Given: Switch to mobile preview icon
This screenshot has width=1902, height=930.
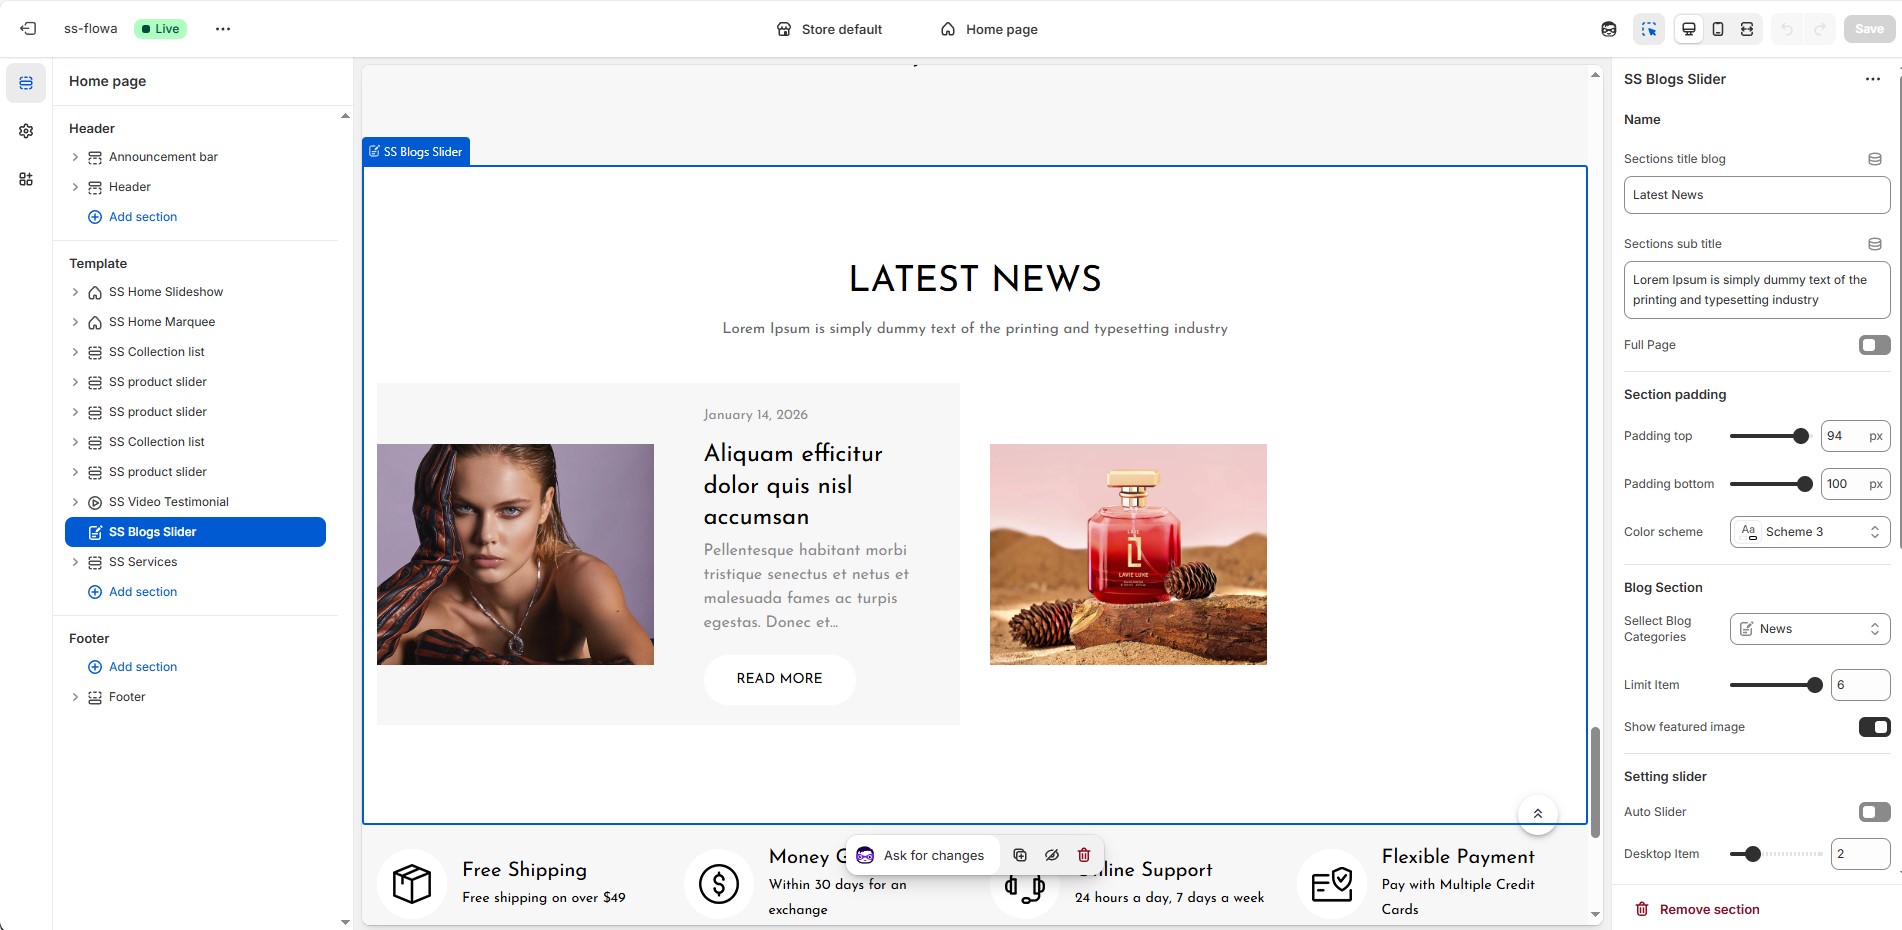Looking at the screenshot, I should [x=1718, y=29].
